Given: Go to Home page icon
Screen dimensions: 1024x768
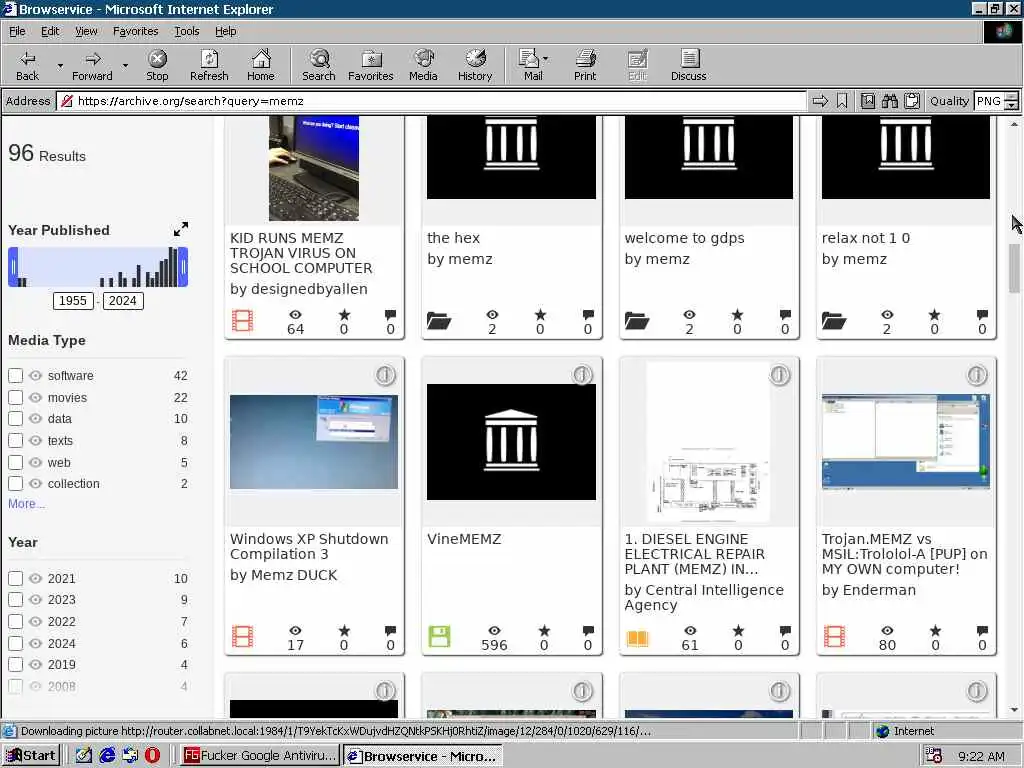Looking at the screenshot, I should 261,65.
